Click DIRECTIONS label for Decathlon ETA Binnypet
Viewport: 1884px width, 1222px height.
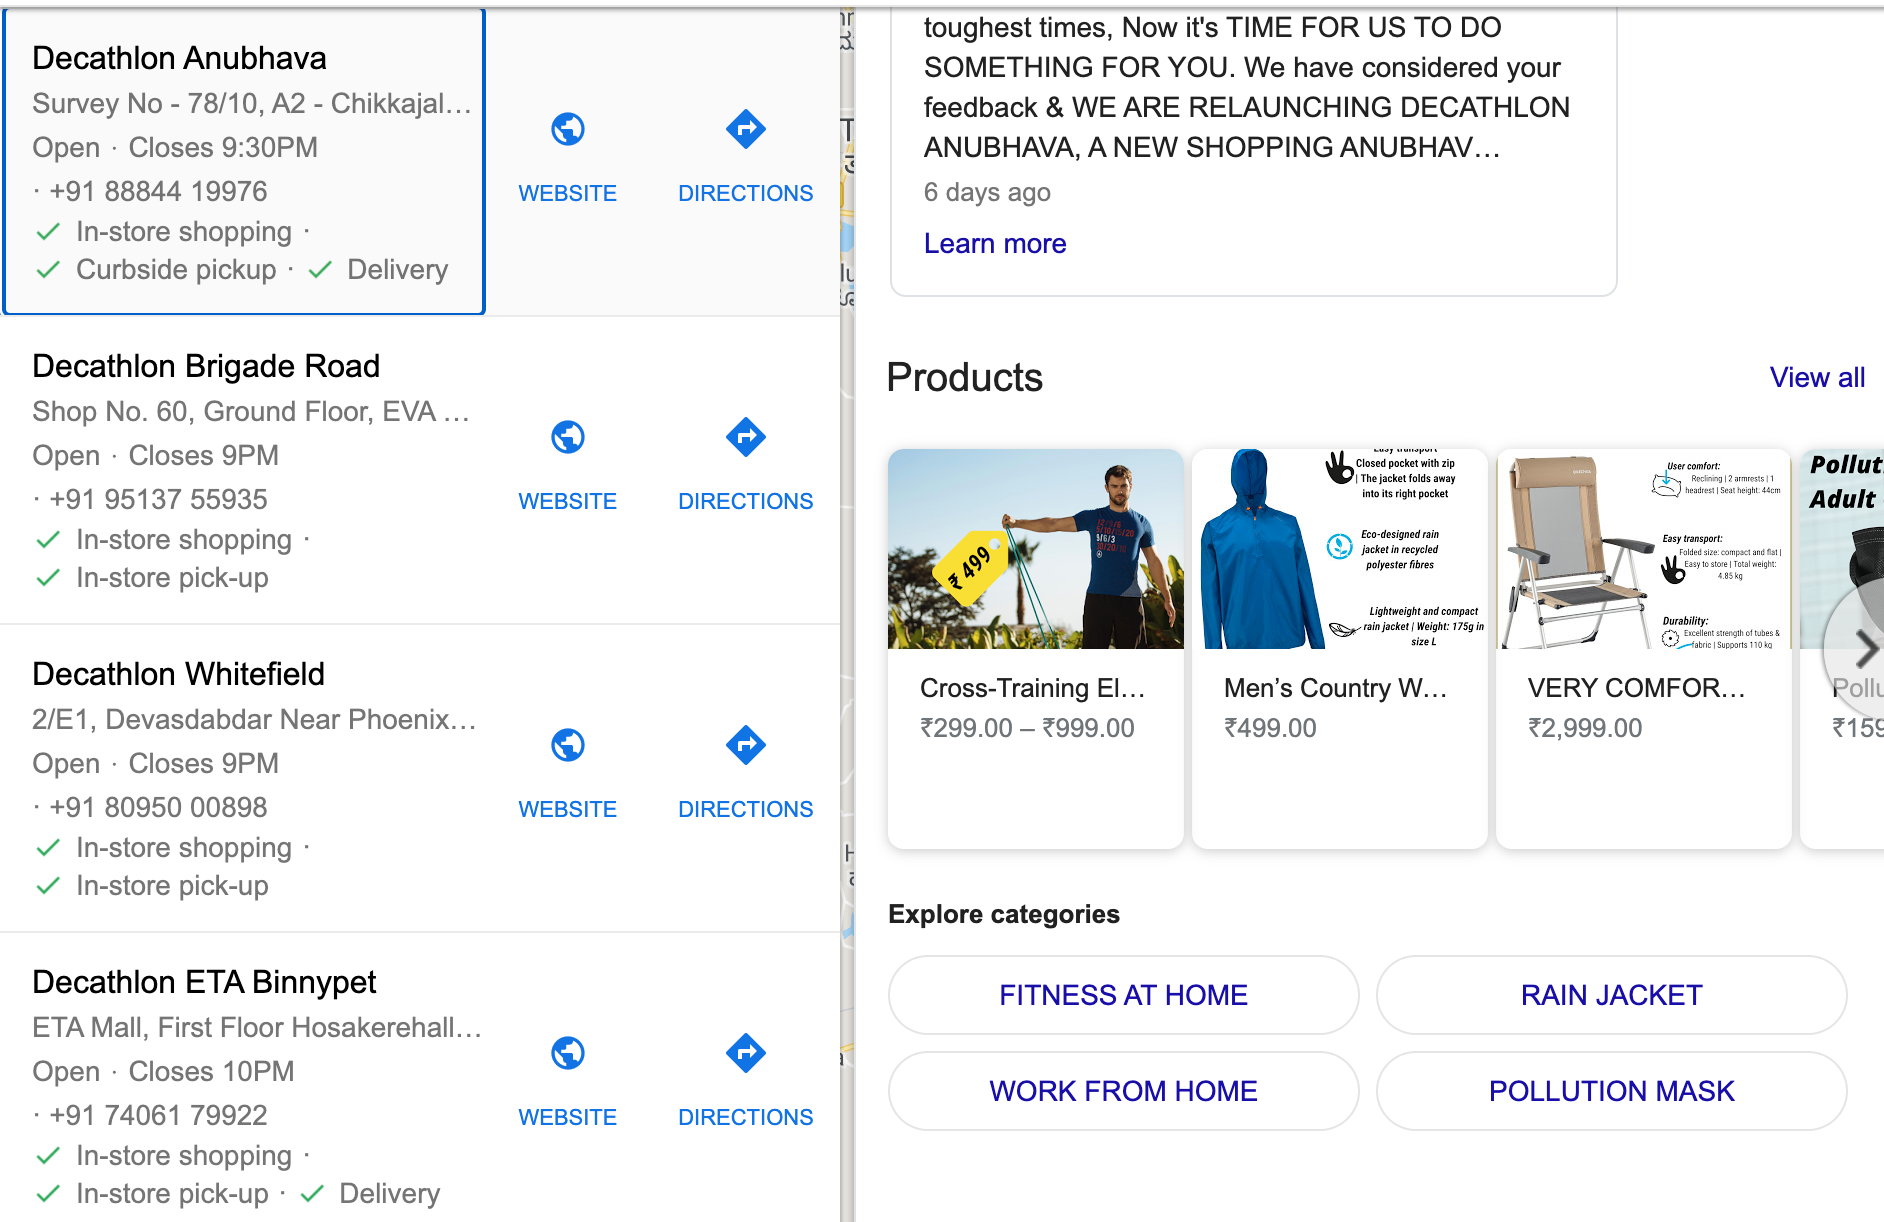(746, 1117)
